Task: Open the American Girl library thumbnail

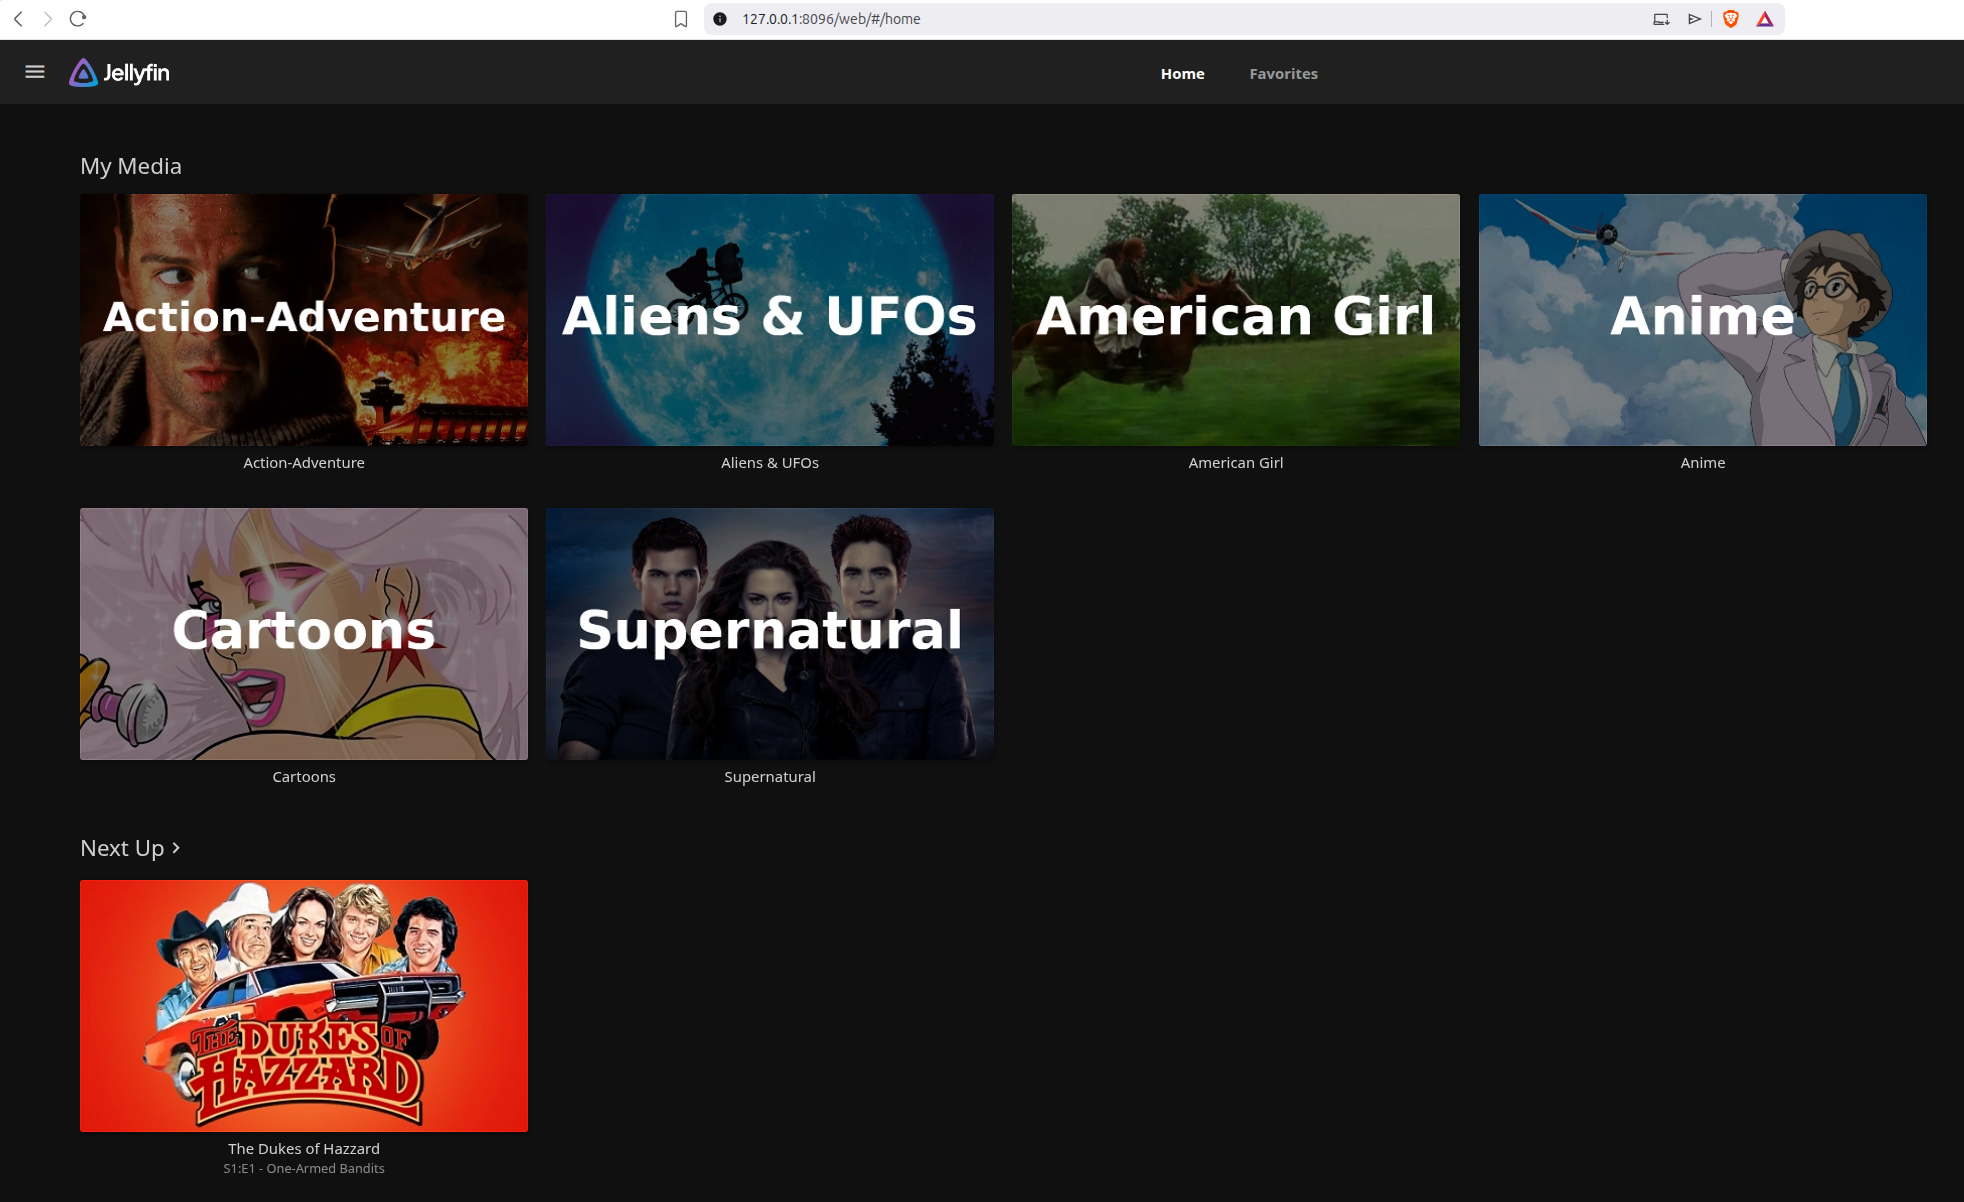Action: [x=1236, y=320]
